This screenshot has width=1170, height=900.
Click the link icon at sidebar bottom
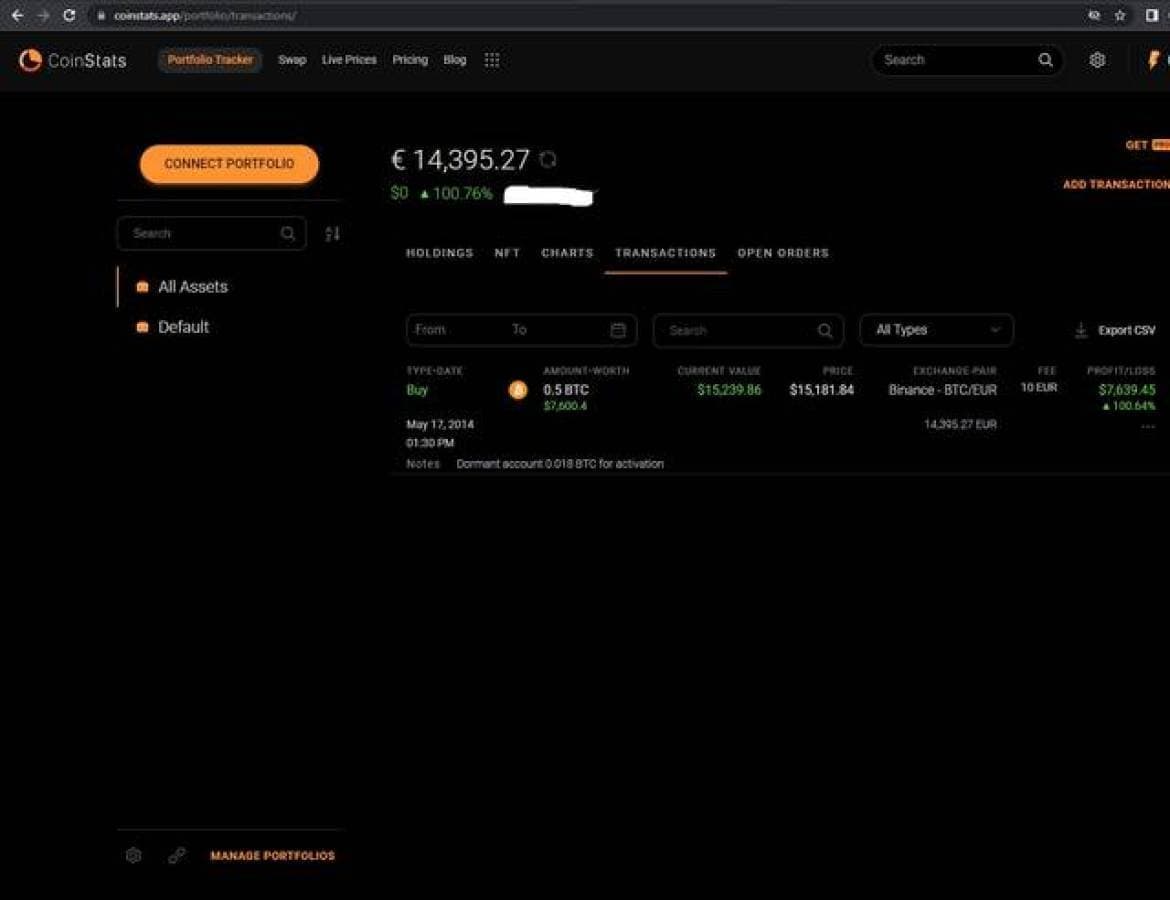tap(177, 856)
